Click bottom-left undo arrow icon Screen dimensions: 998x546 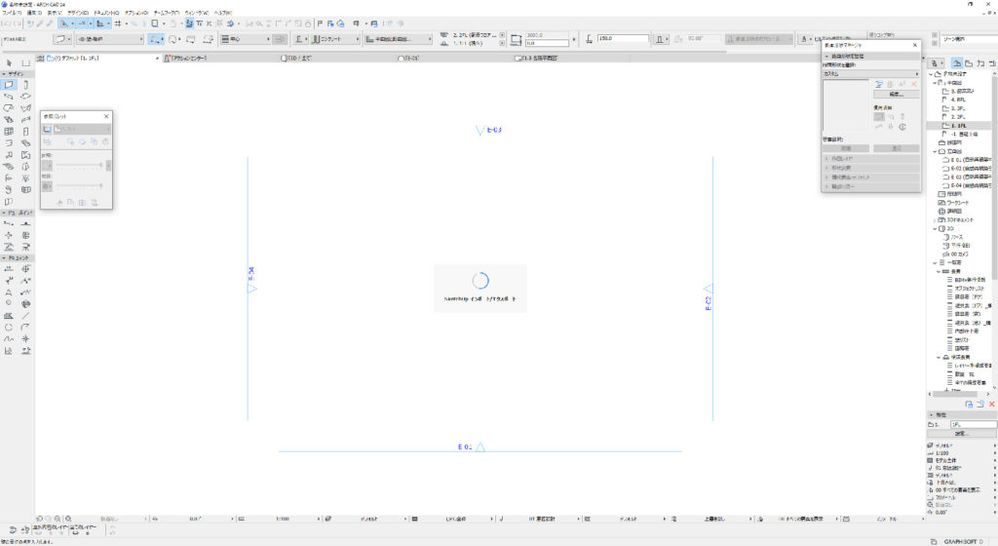coord(12,530)
